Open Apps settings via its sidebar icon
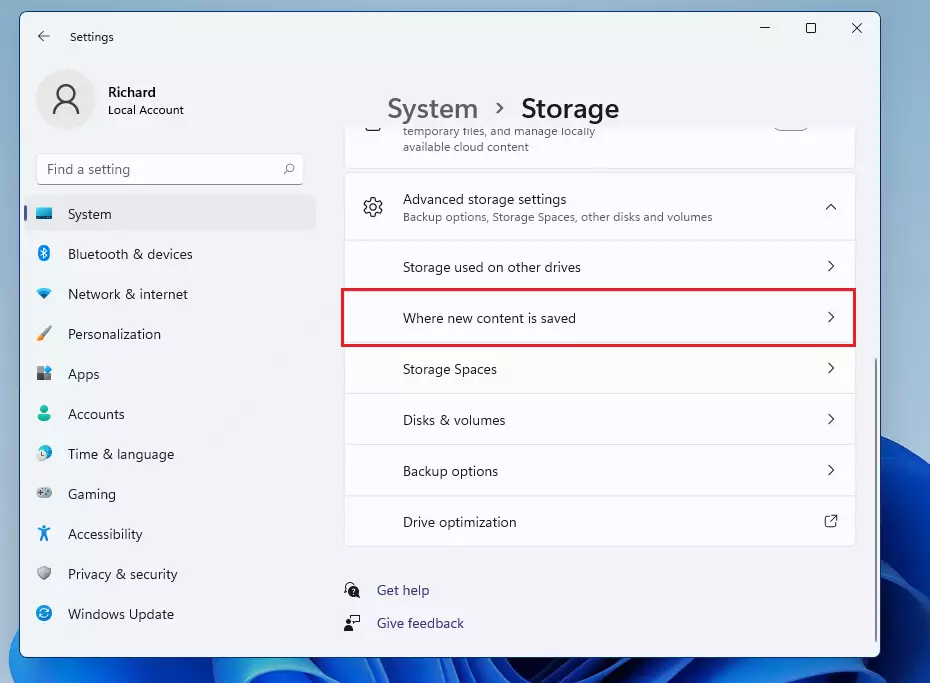 tap(44, 374)
